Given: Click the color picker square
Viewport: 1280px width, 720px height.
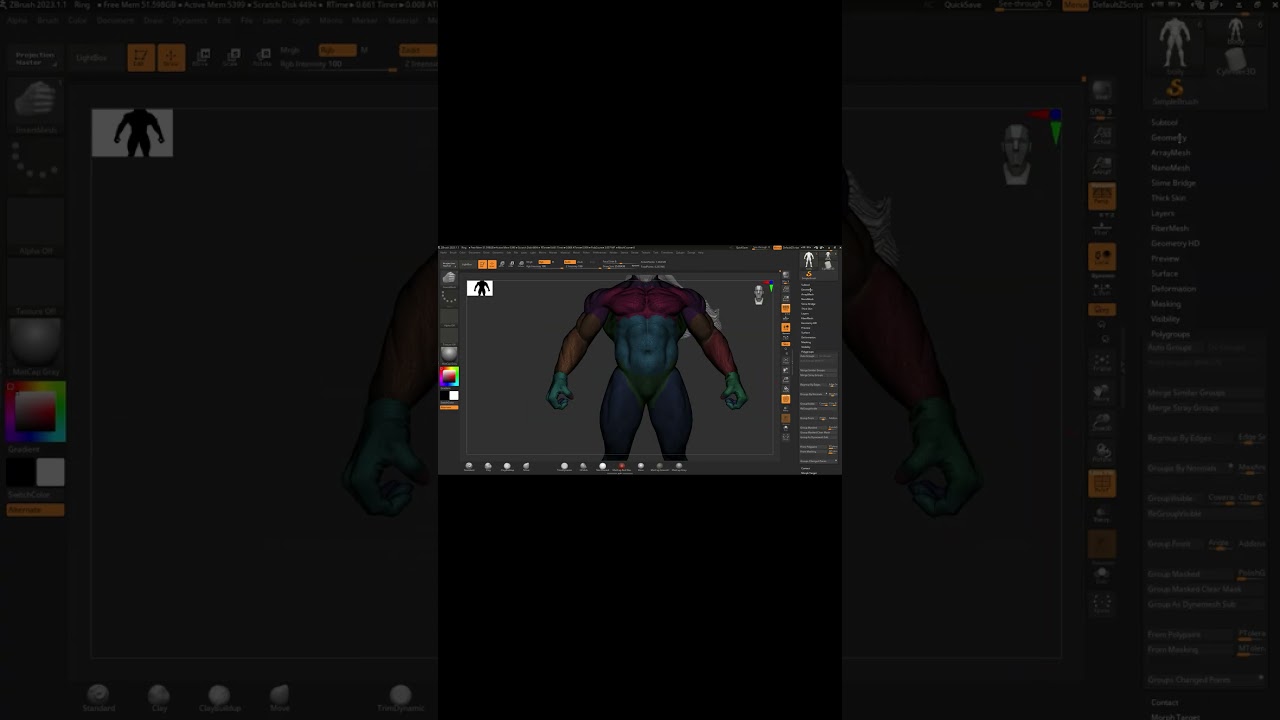Looking at the screenshot, I should (x=35, y=411).
